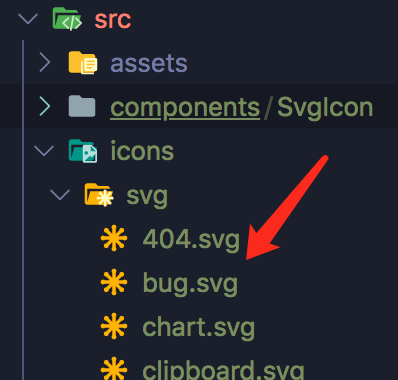Click the green src folder icon
The width and height of the screenshot is (398, 380).
pos(67,19)
